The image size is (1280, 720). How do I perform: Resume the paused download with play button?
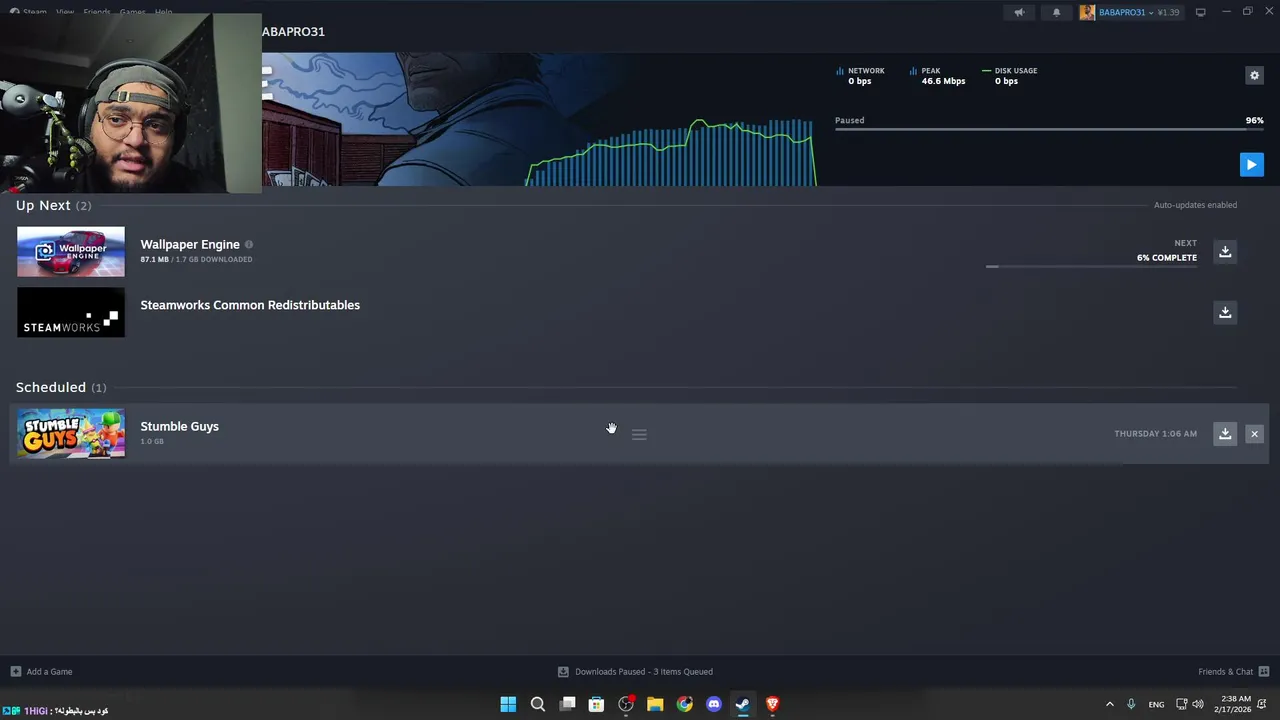coord(1251,165)
